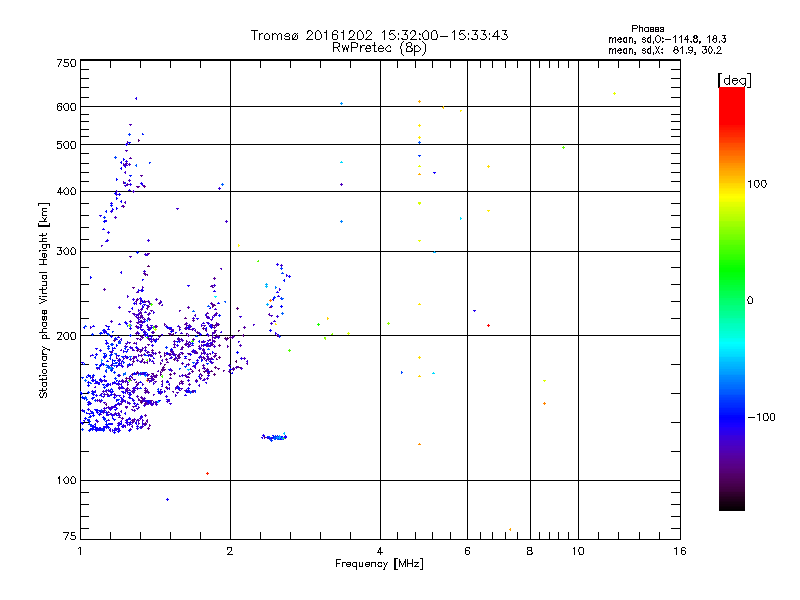The width and height of the screenshot is (800, 600).
Task: Click the y-axis tick label '100'
Action: tap(66, 480)
